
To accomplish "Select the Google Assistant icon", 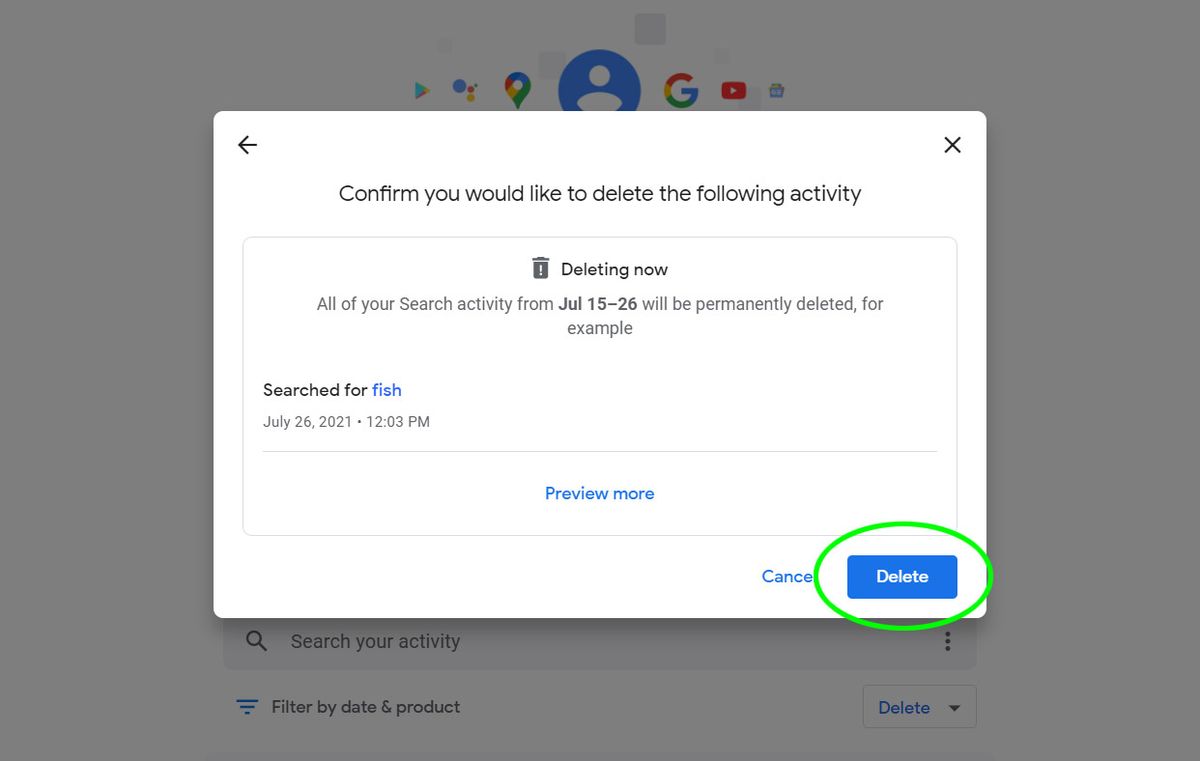I will 464,90.
